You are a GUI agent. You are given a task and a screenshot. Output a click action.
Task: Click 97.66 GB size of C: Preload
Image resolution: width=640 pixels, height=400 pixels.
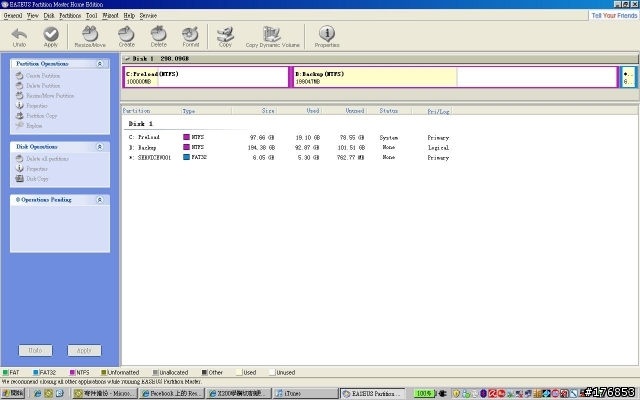point(262,138)
